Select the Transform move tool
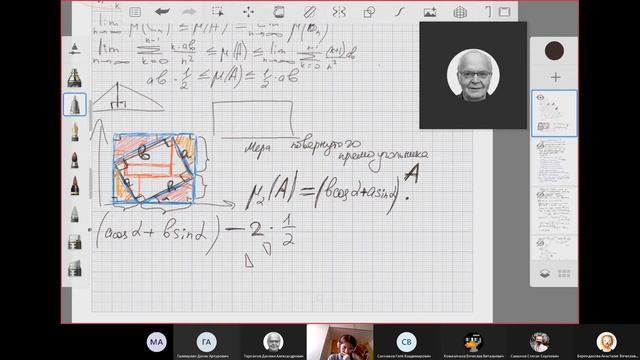This screenshot has height=360, width=640. [x=248, y=12]
